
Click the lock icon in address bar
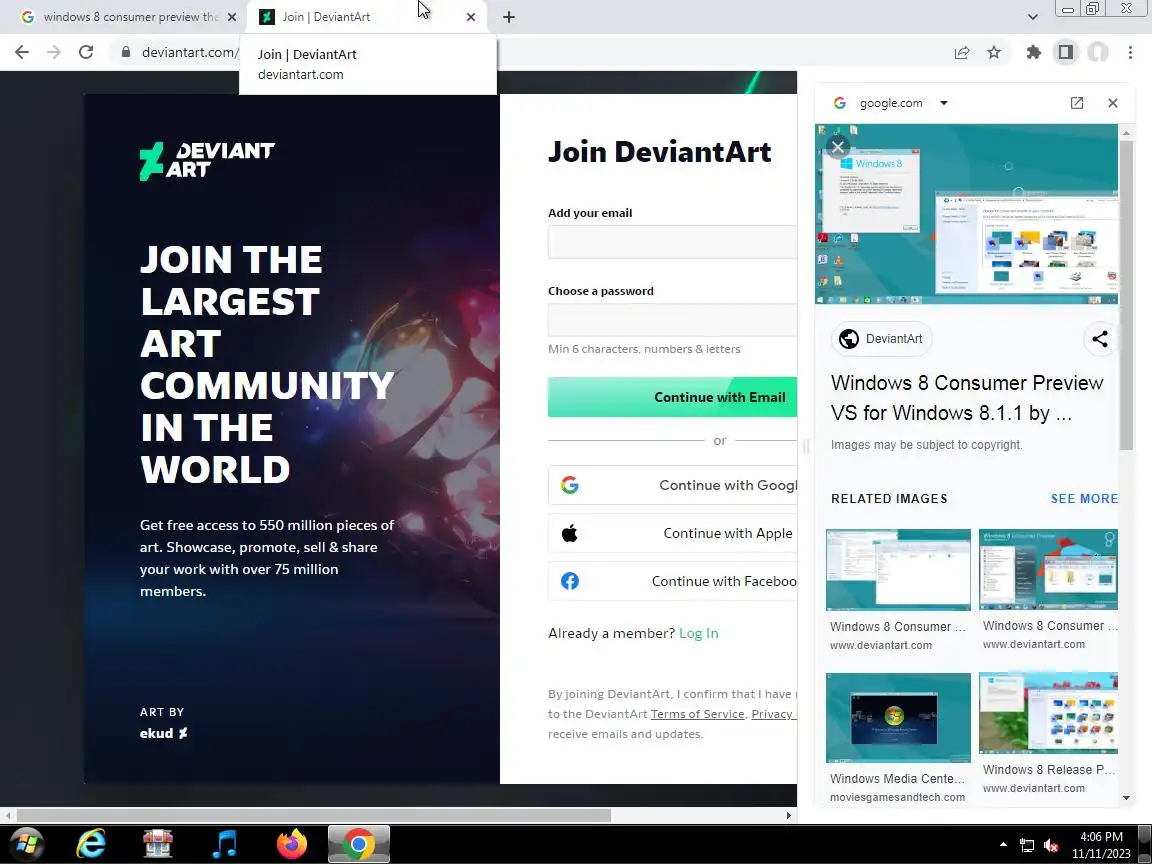click(x=126, y=52)
